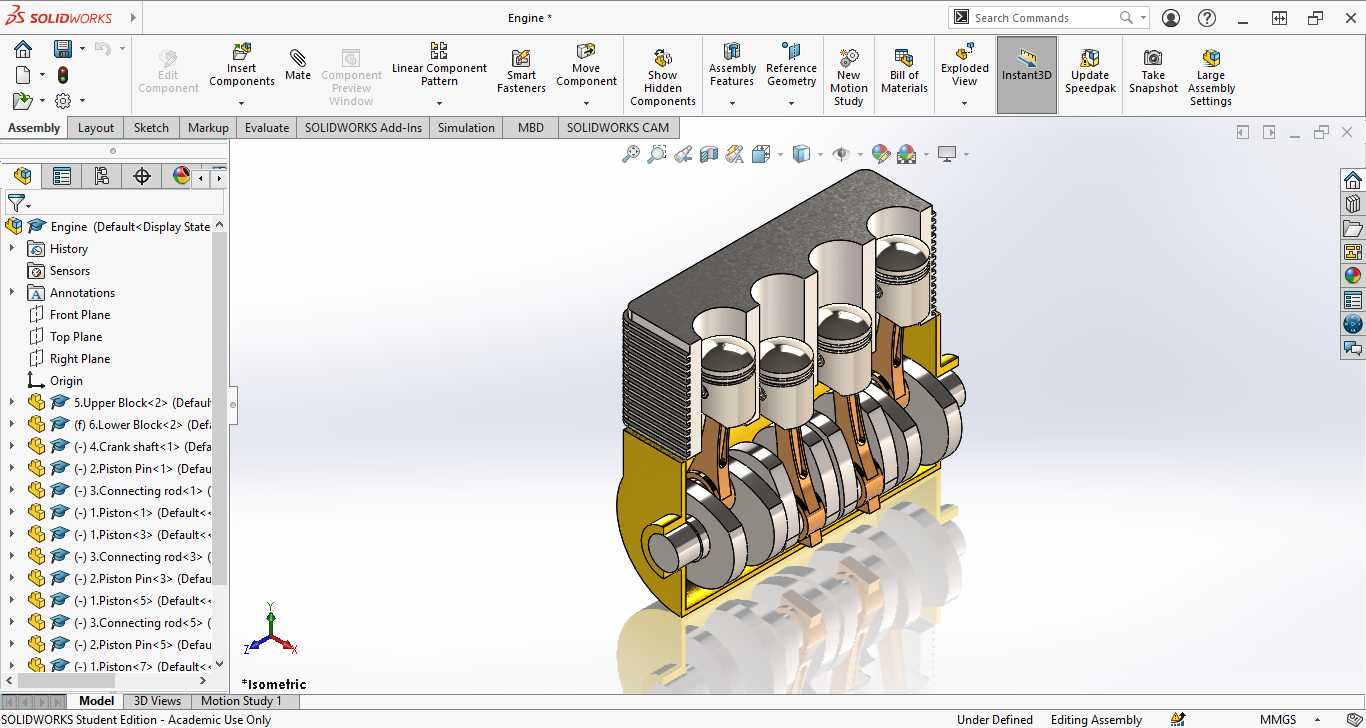
Task: Click the Previous View icon
Action: click(683, 154)
